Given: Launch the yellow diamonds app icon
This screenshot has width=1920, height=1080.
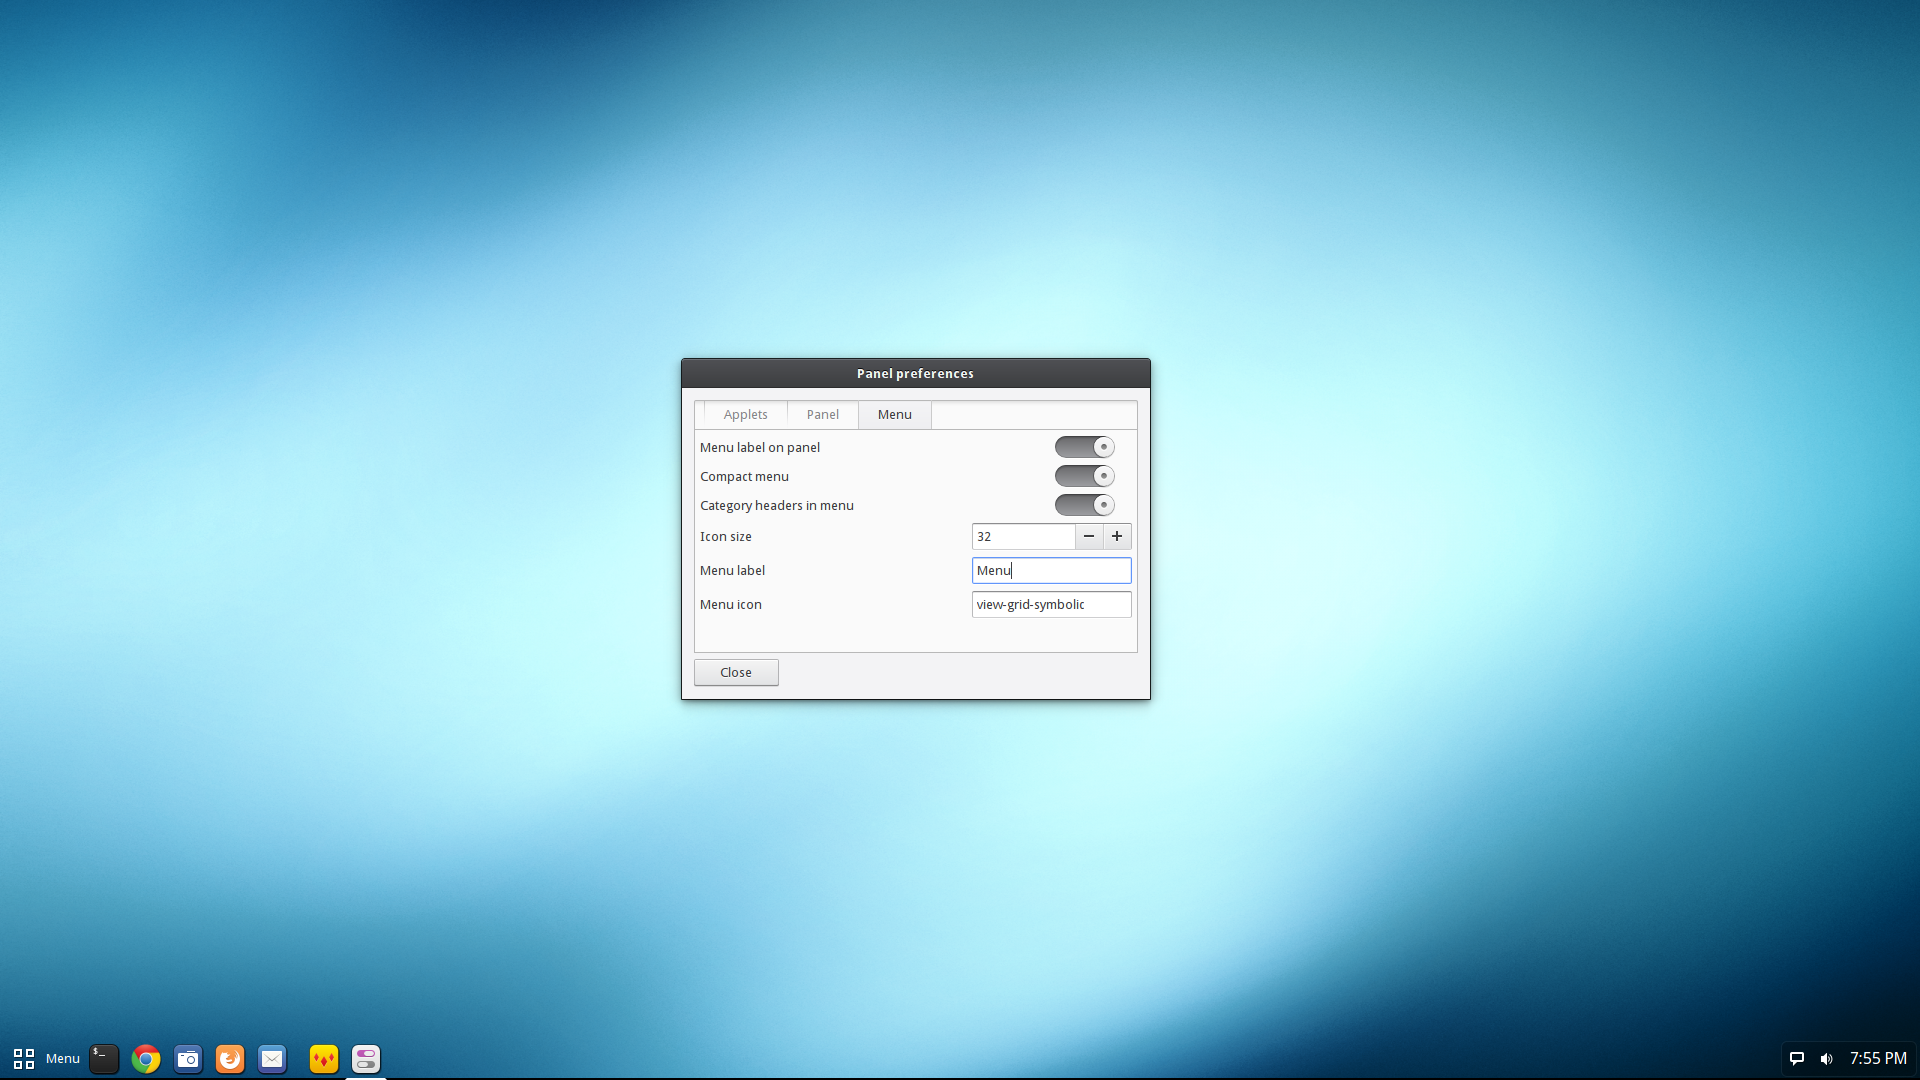Looking at the screenshot, I should (324, 1058).
